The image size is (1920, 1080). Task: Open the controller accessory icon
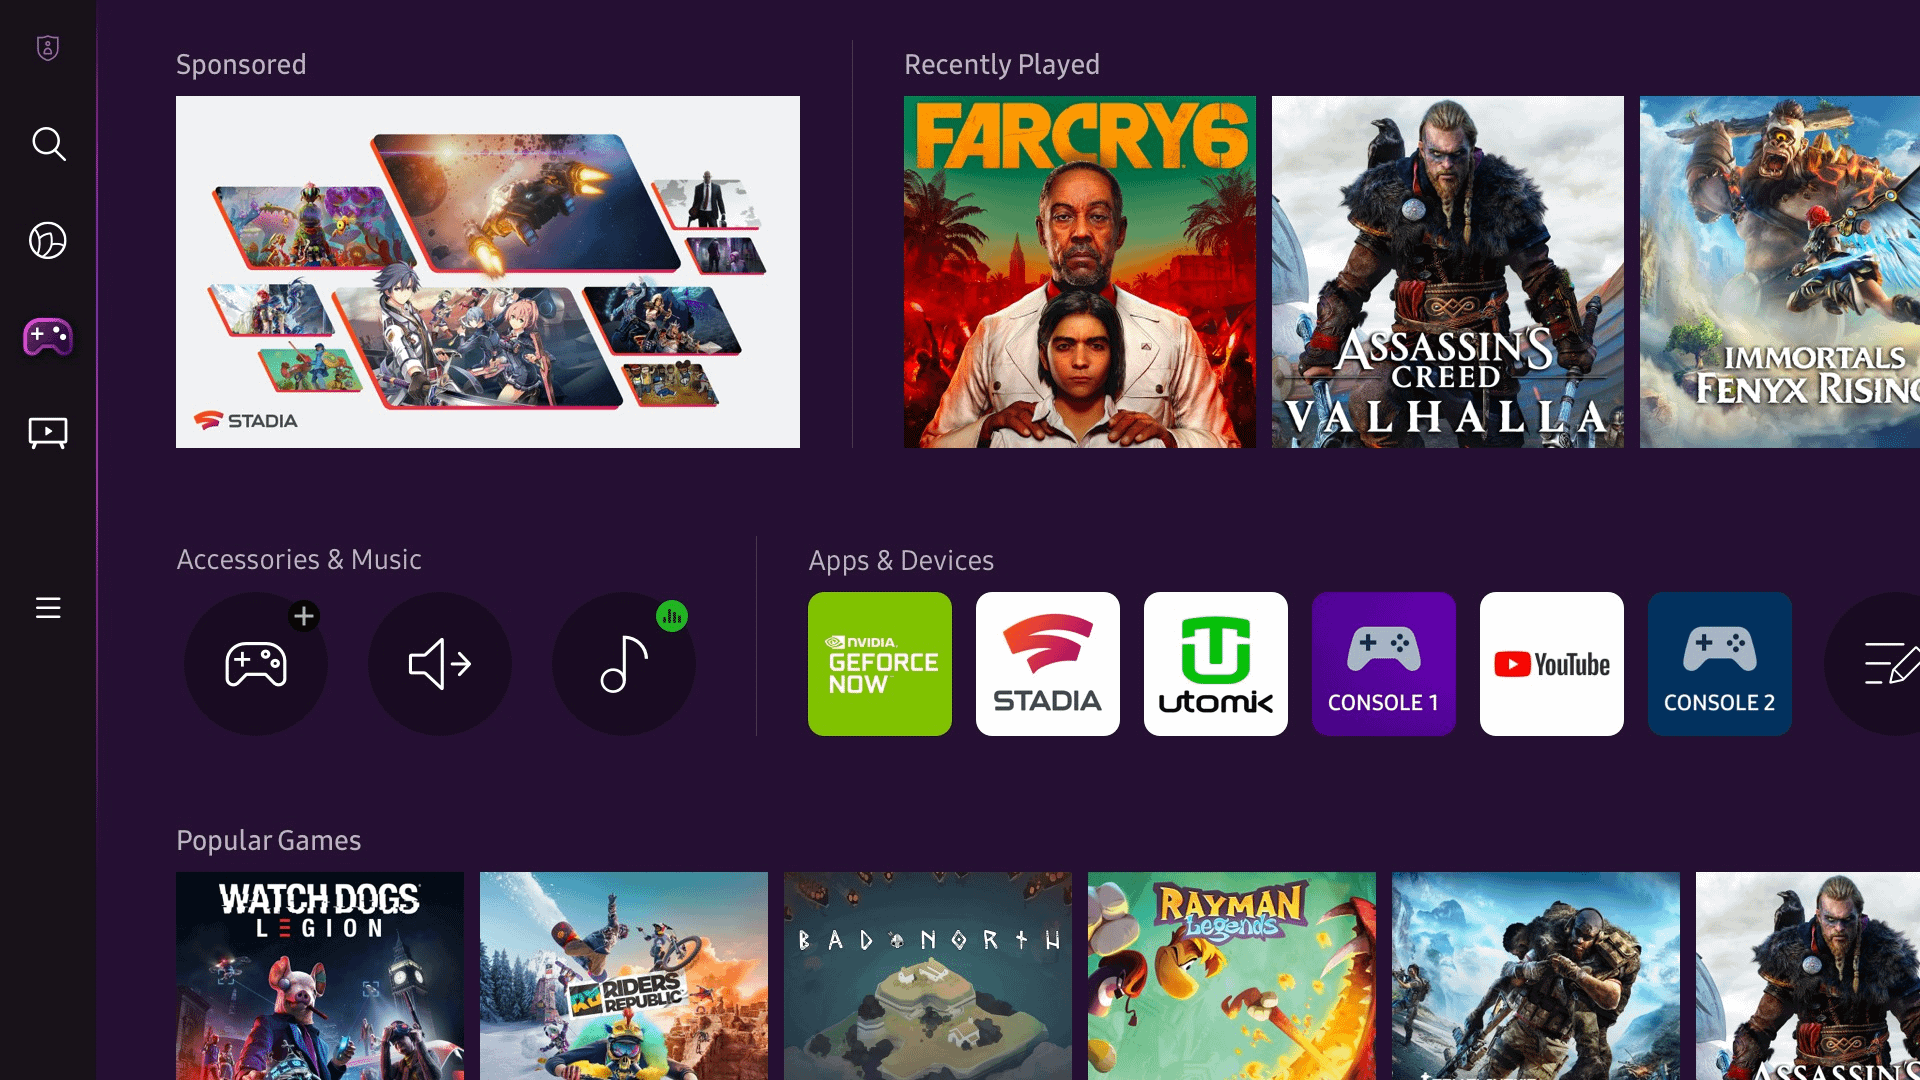click(256, 663)
